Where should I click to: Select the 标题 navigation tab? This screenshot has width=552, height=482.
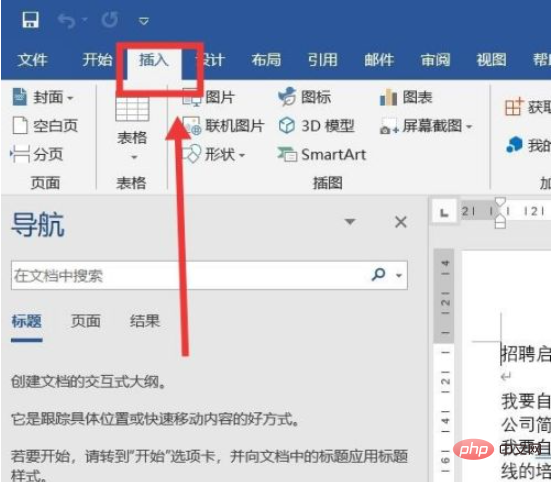27,321
